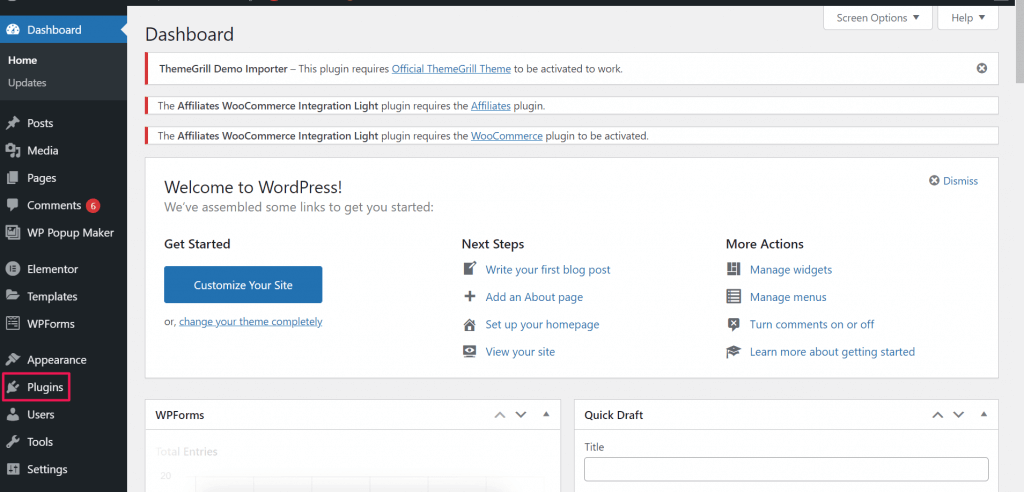Open the Manage widgets link

pyautogui.click(x=791, y=269)
